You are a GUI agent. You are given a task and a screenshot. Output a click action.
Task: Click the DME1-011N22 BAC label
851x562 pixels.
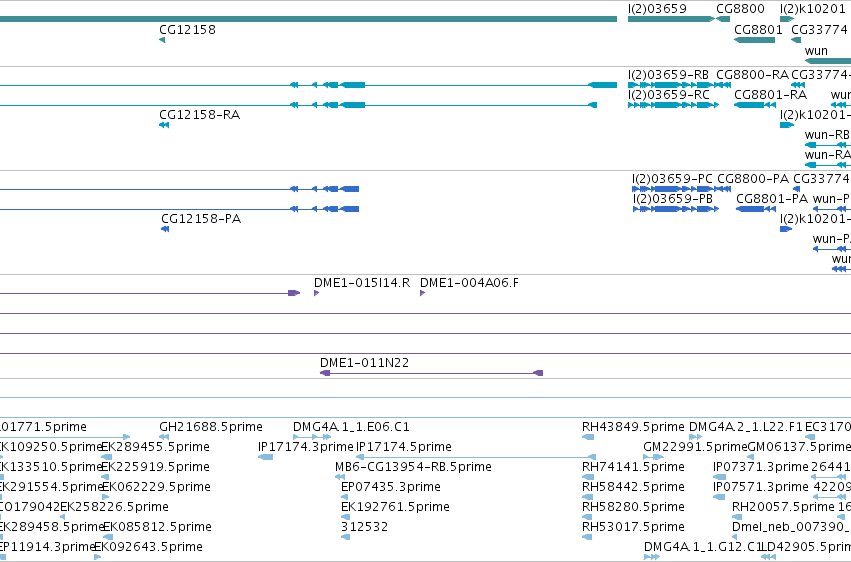tap(364, 363)
